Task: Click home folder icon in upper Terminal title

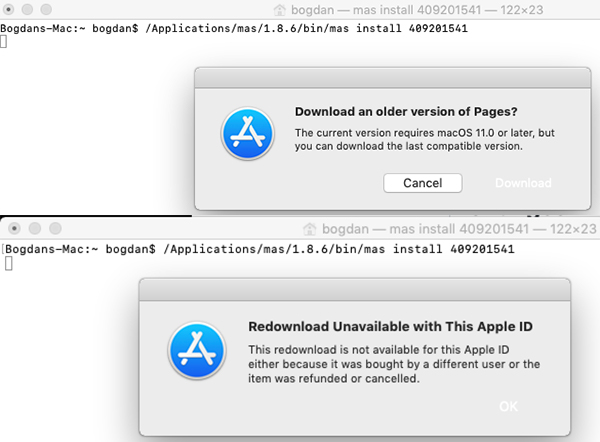Action: coord(280,10)
